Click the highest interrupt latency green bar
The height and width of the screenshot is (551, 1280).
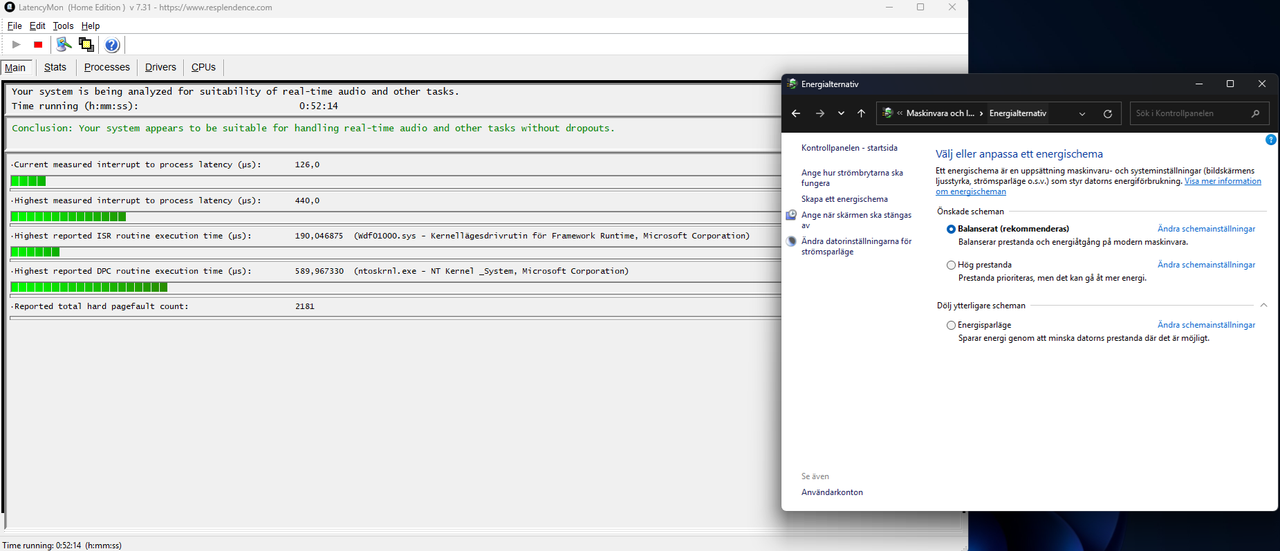pyautogui.click(x=68, y=216)
